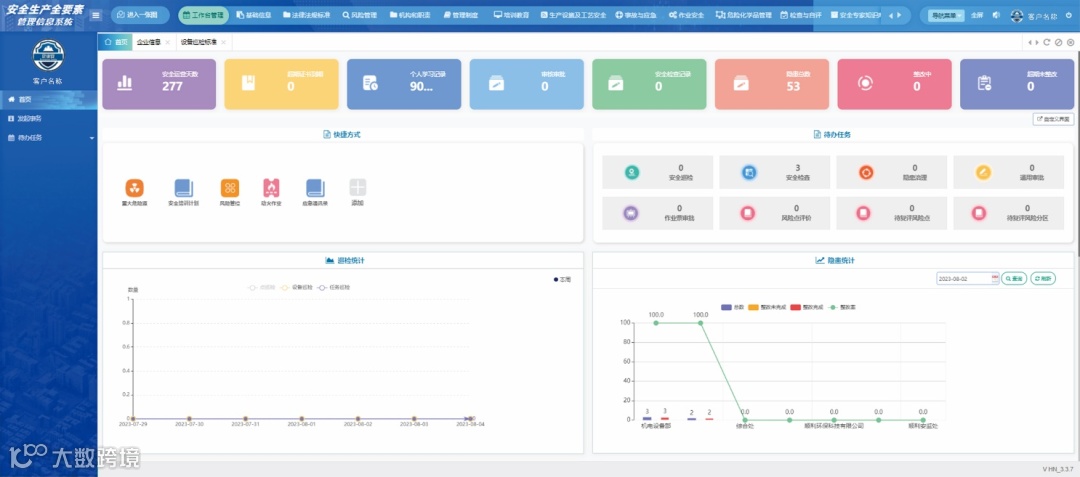This screenshot has height=477, width=1080.
Task: Add a new shortcut with 添加
Action: (357, 193)
